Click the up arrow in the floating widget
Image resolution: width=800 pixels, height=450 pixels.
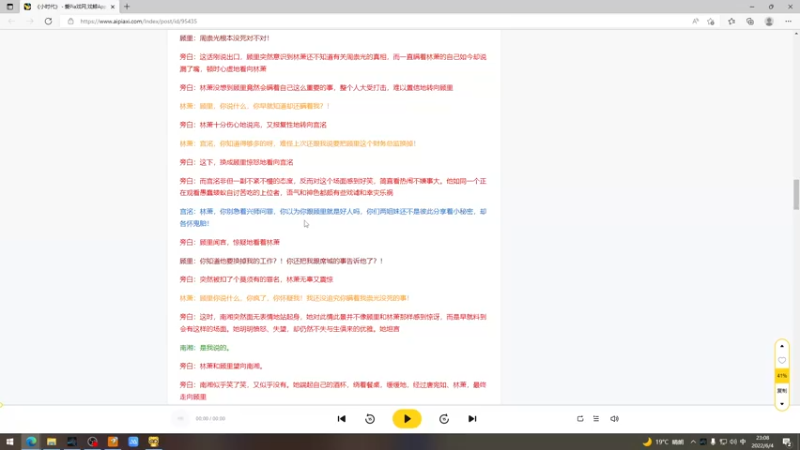[782, 346]
